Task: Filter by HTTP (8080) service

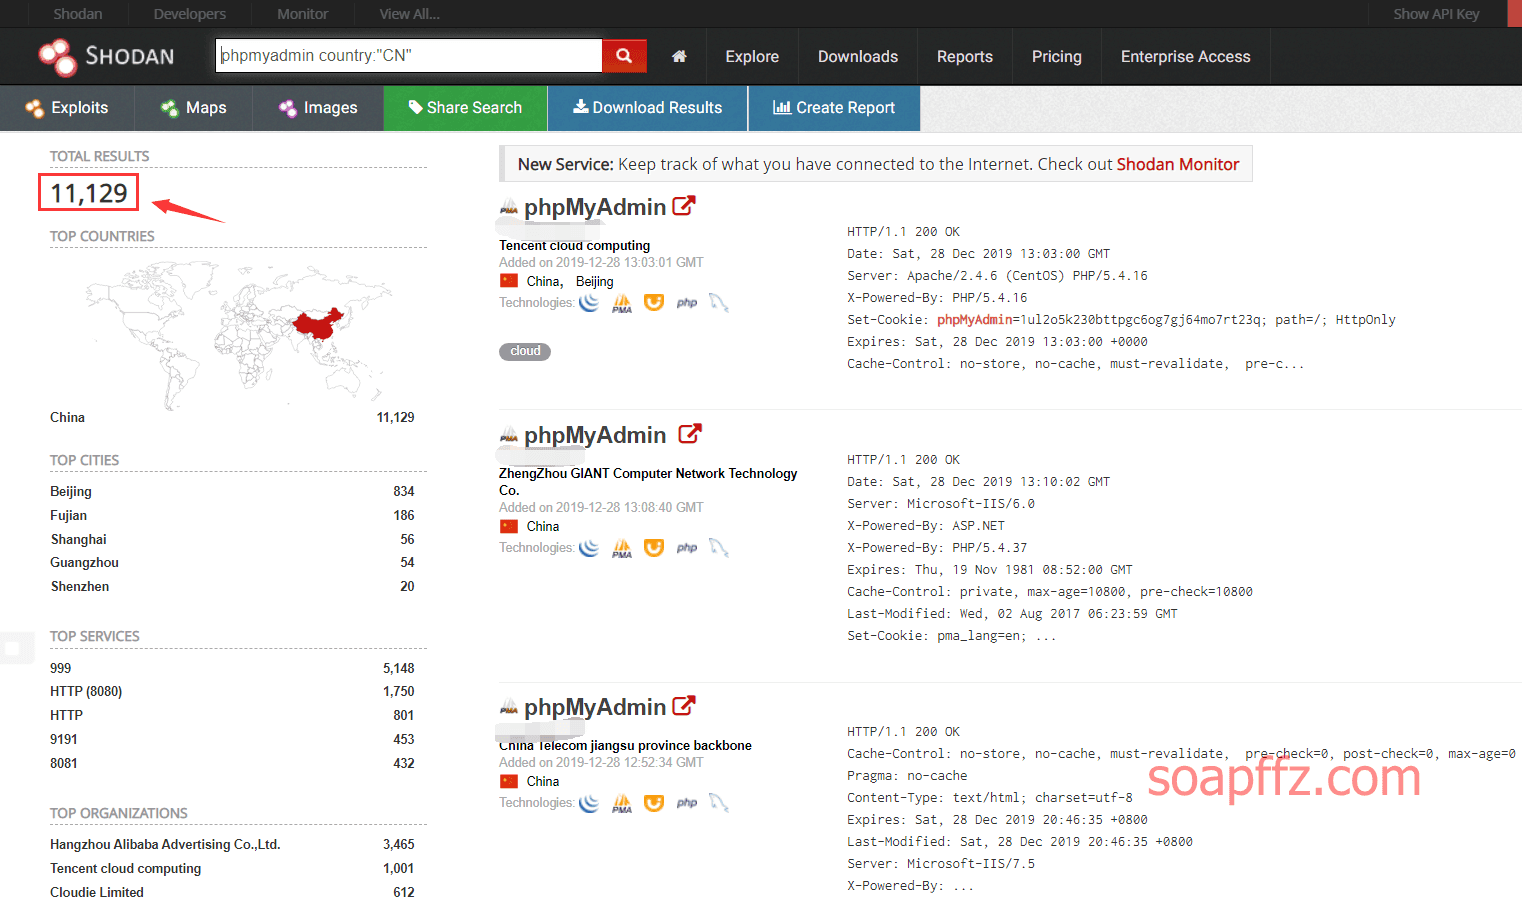Action: (86, 691)
